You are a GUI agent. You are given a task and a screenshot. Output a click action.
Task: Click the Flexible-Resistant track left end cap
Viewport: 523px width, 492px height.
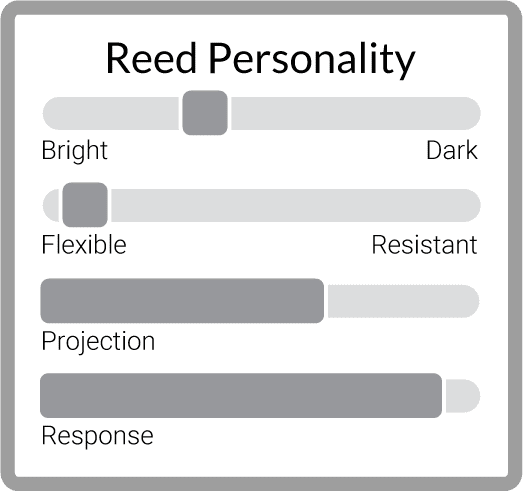pyautogui.click(x=51, y=205)
